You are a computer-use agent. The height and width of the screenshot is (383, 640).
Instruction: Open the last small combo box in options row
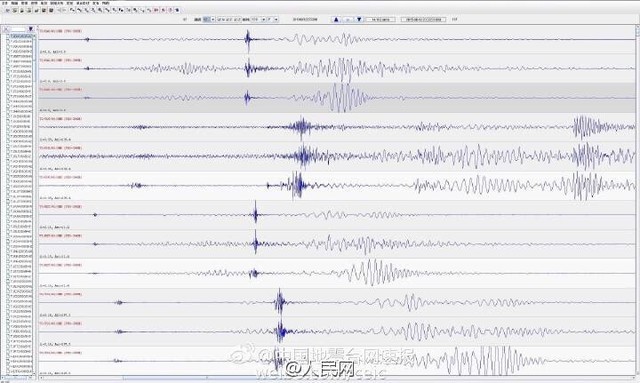click(273, 19)
